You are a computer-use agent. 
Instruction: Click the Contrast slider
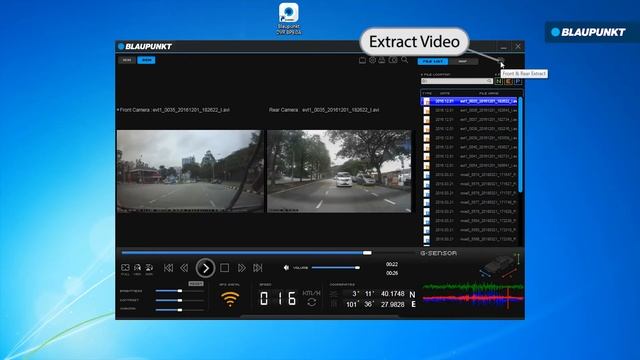click(180, 300)
